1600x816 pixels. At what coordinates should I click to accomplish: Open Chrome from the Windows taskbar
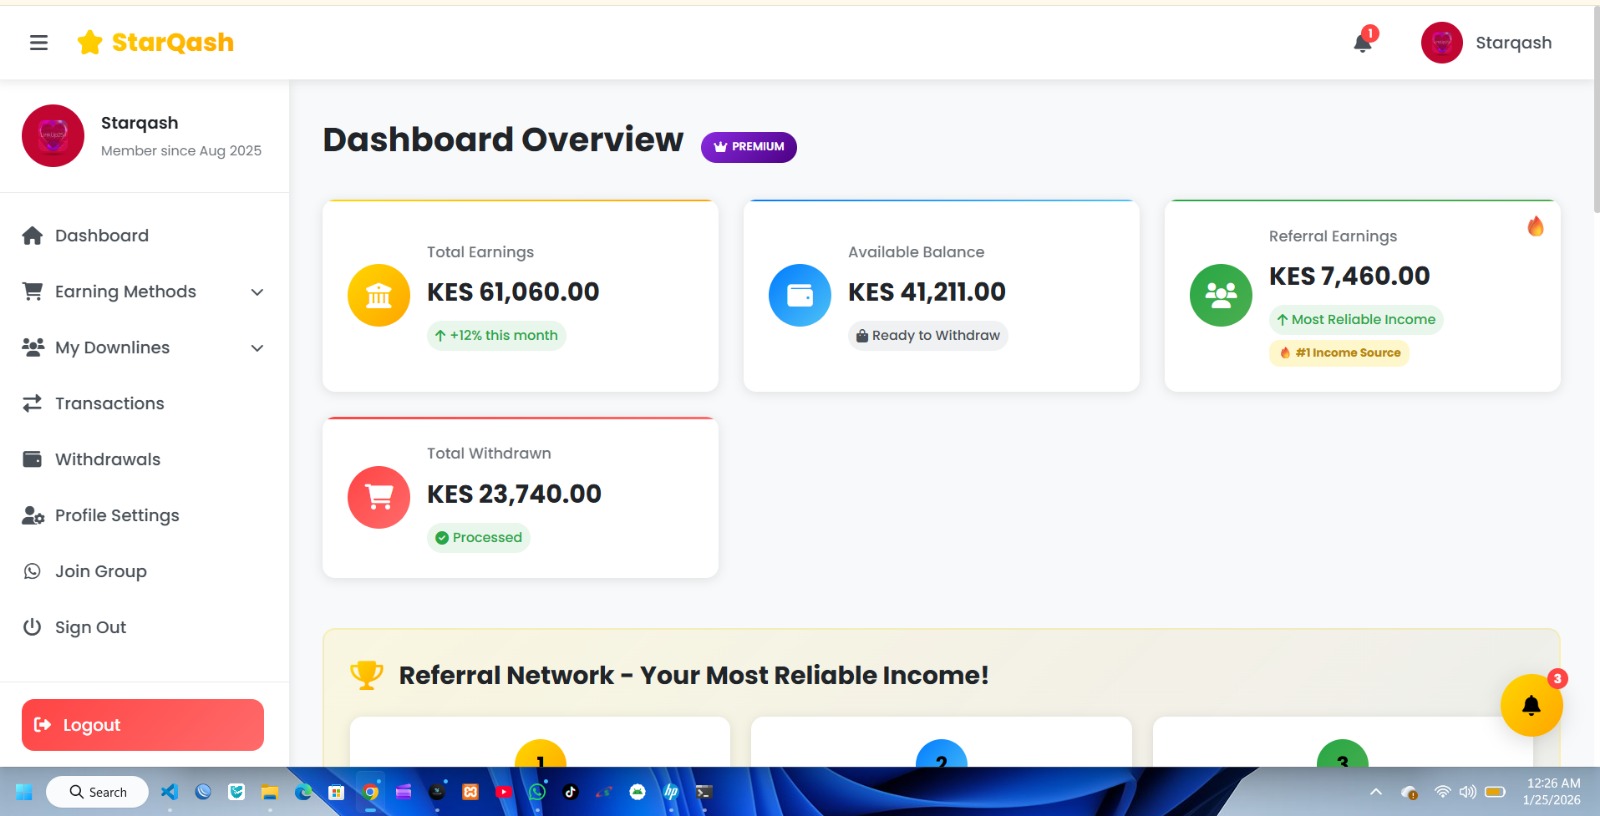370,791
